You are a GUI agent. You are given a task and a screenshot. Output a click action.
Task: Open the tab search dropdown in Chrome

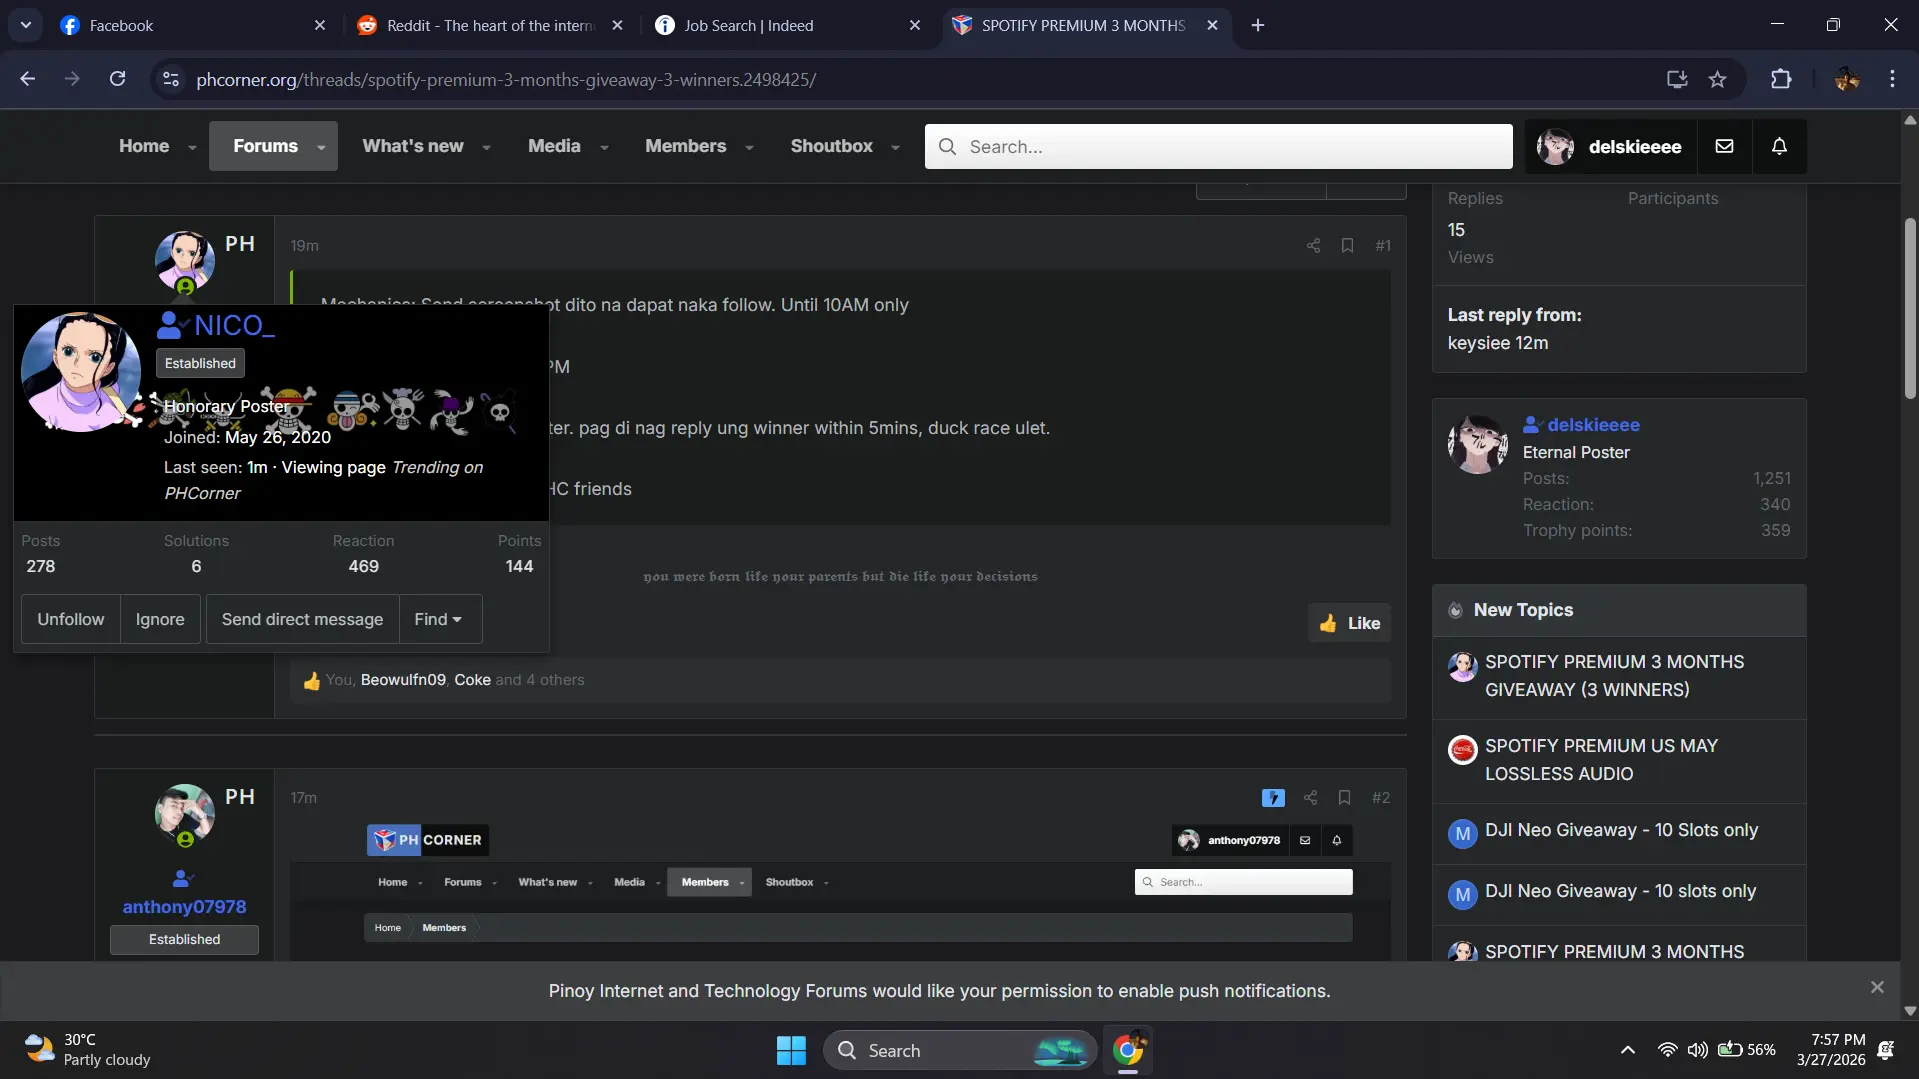26,26
